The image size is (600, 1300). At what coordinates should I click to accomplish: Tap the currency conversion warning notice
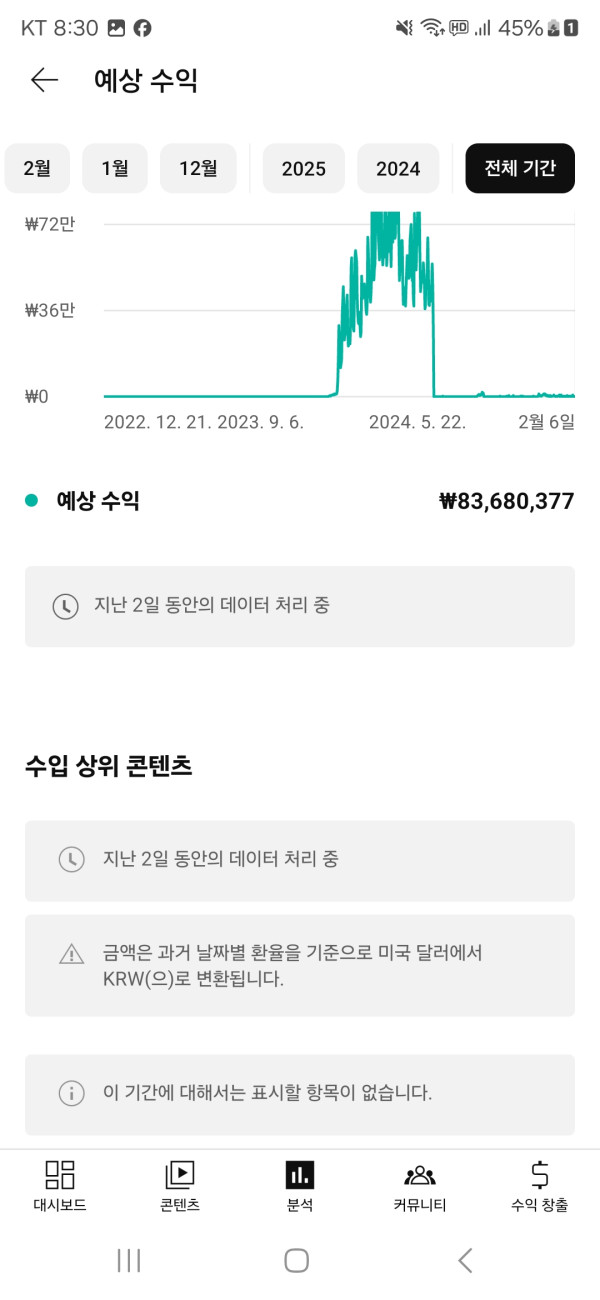(300, 965)
